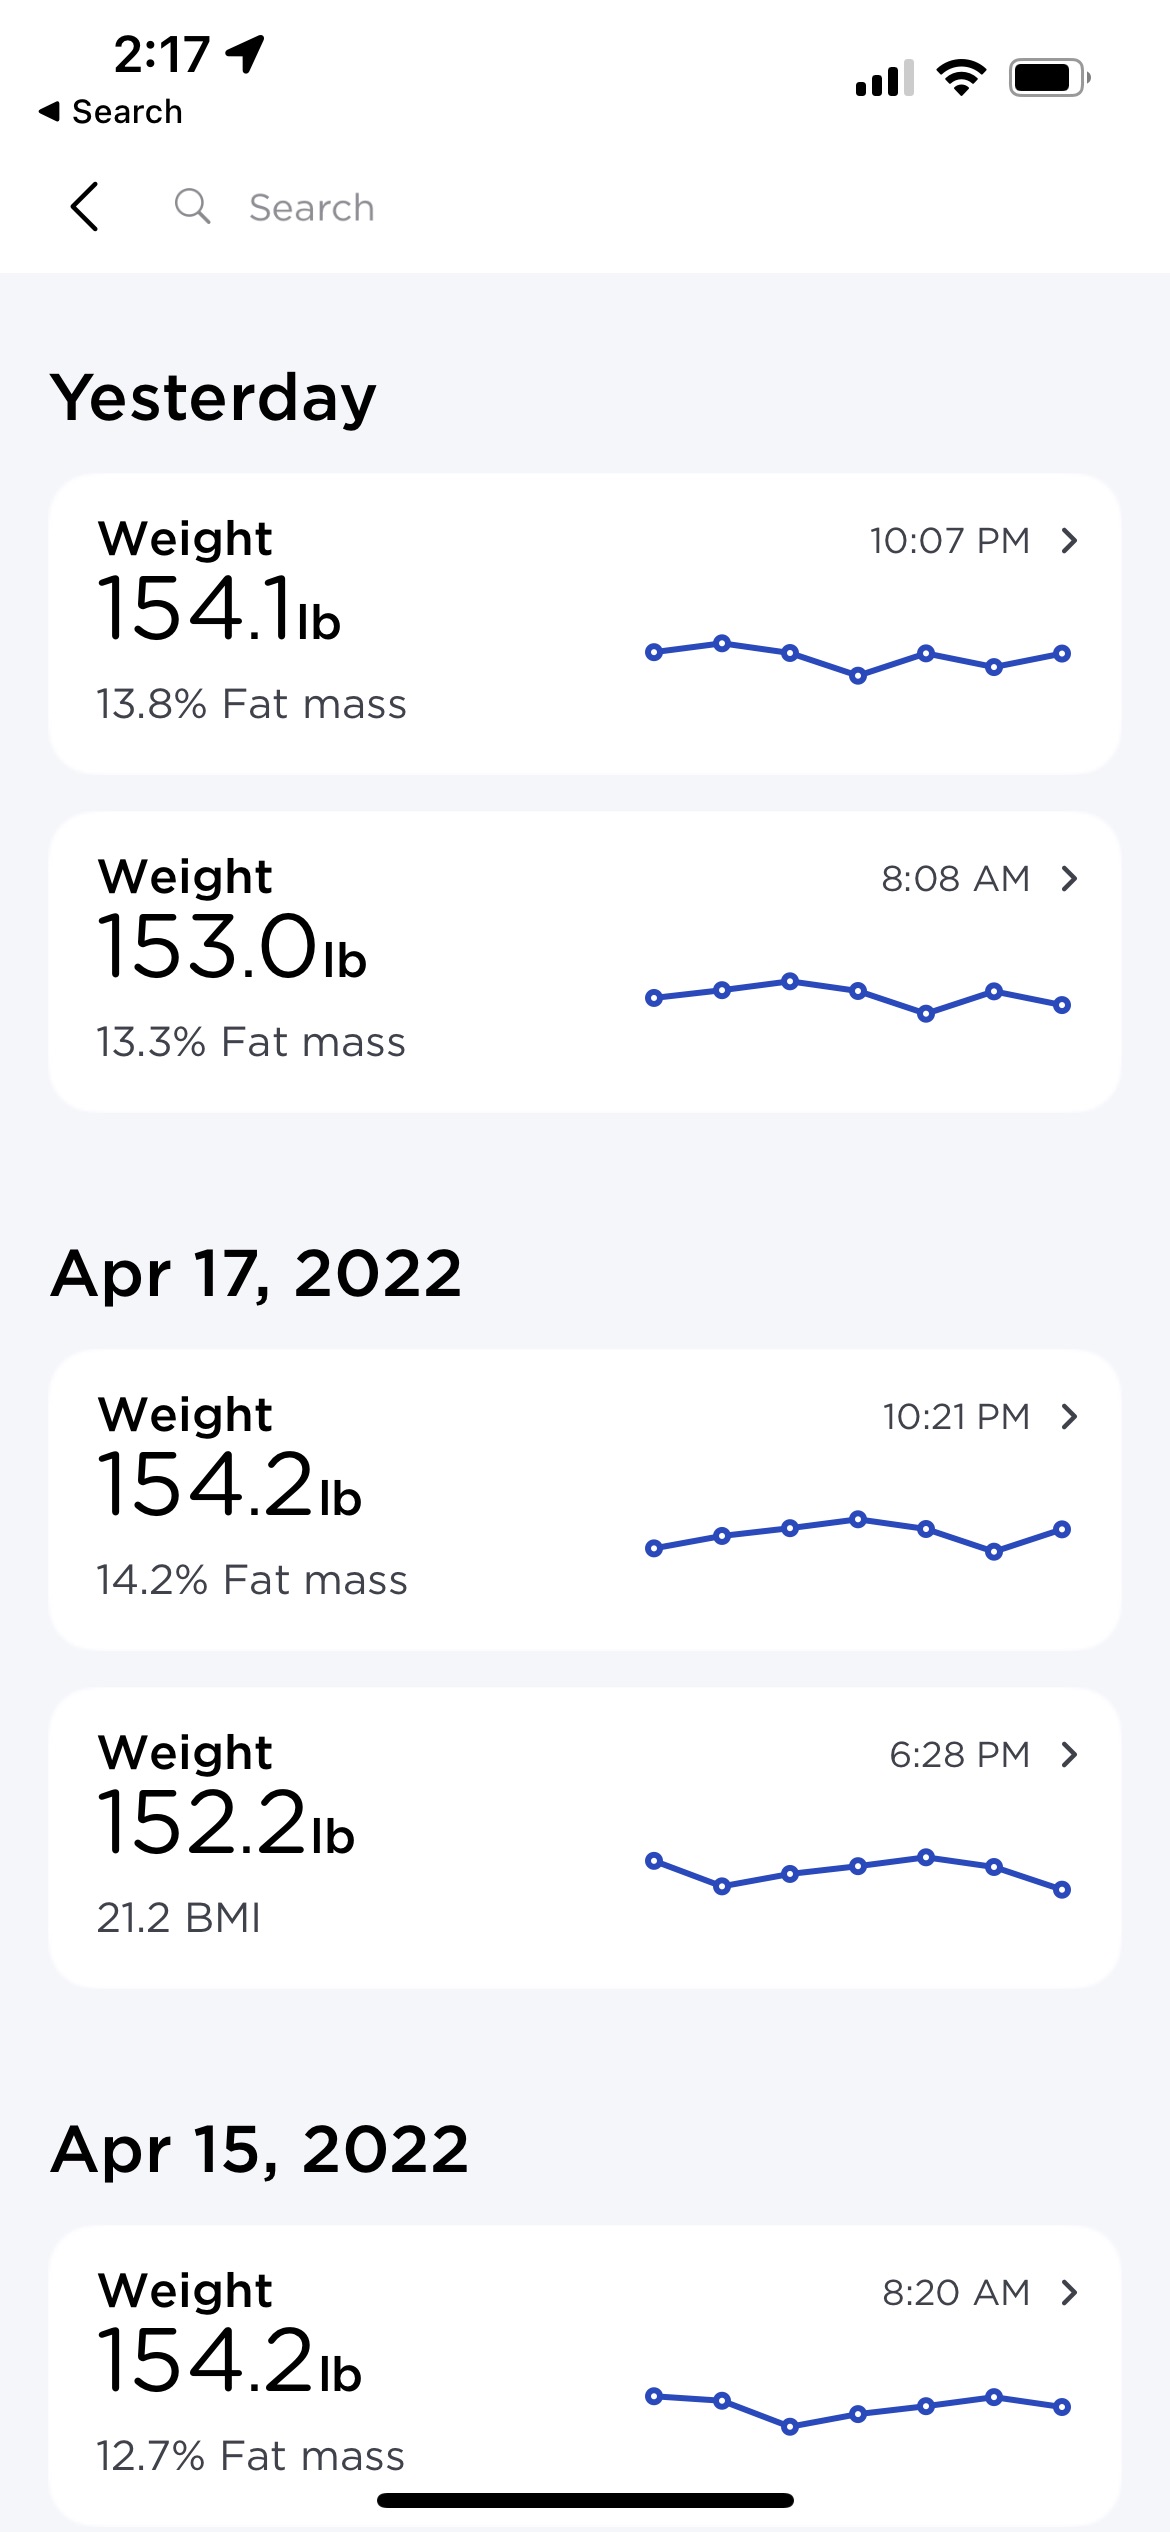This screenshot has height=2532, width=1170.
Task: Open the 10:07 PM weight entry chevron
Action: [1069, 541]
